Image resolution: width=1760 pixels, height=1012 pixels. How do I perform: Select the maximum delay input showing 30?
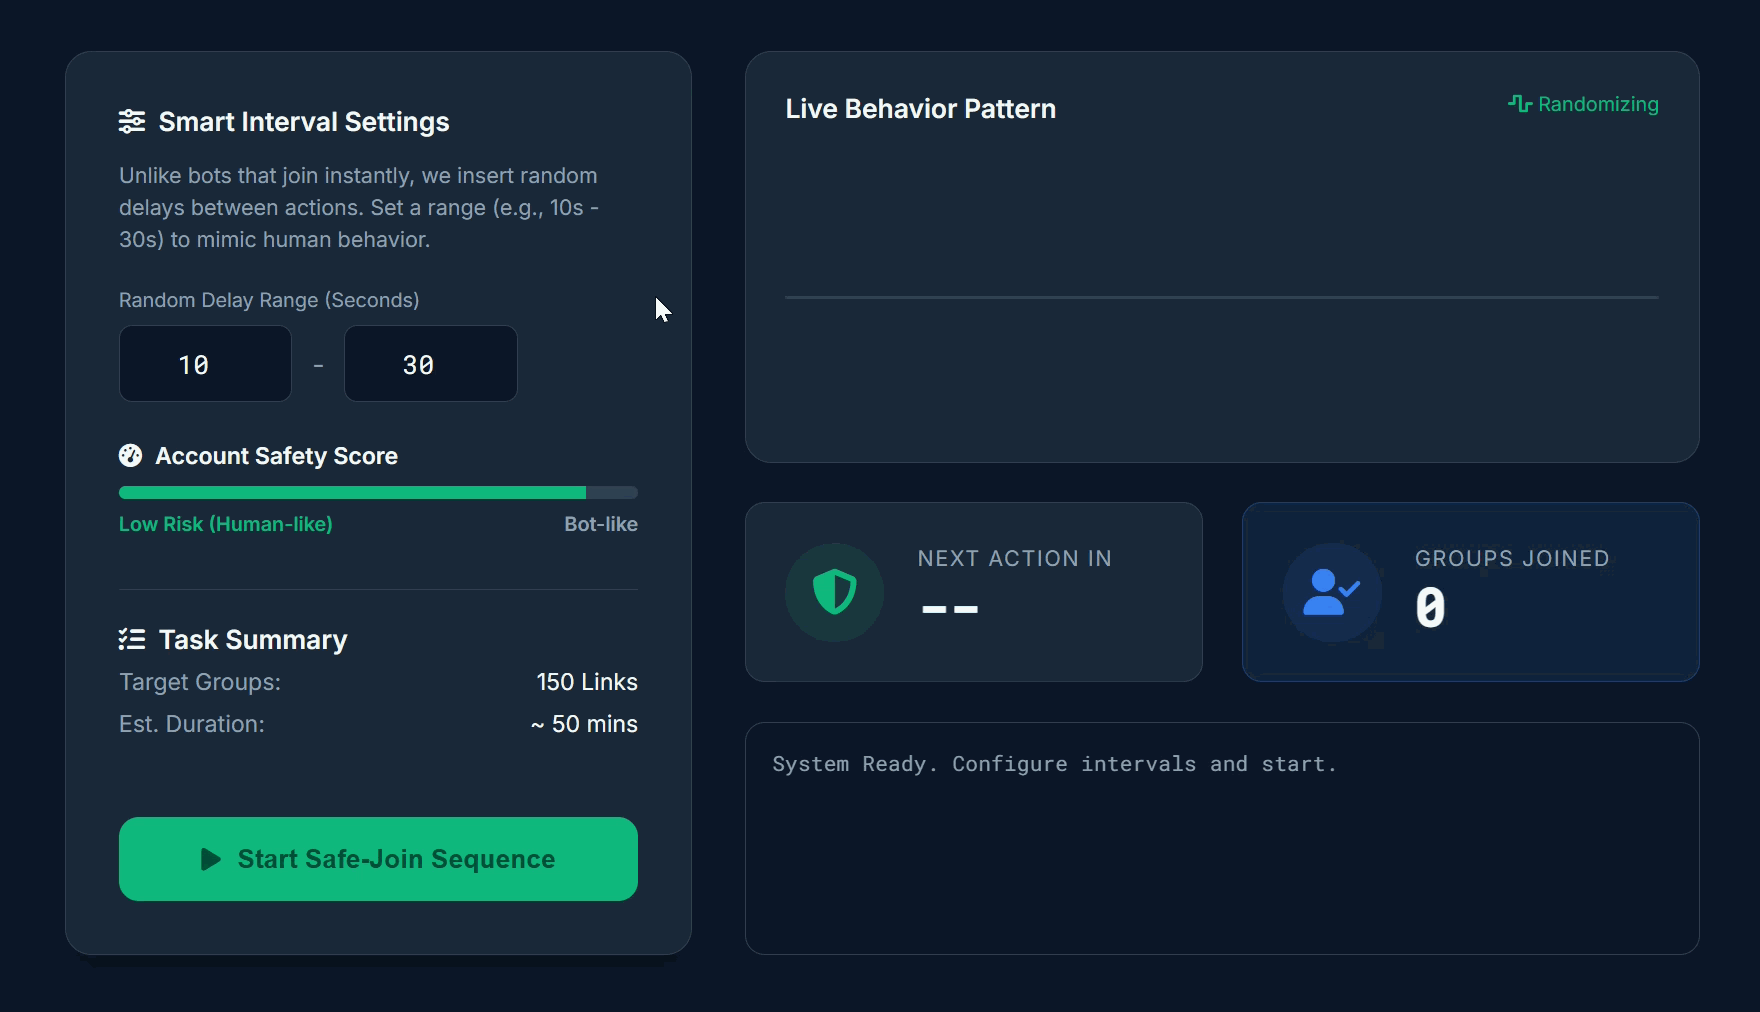coord(430,363)
